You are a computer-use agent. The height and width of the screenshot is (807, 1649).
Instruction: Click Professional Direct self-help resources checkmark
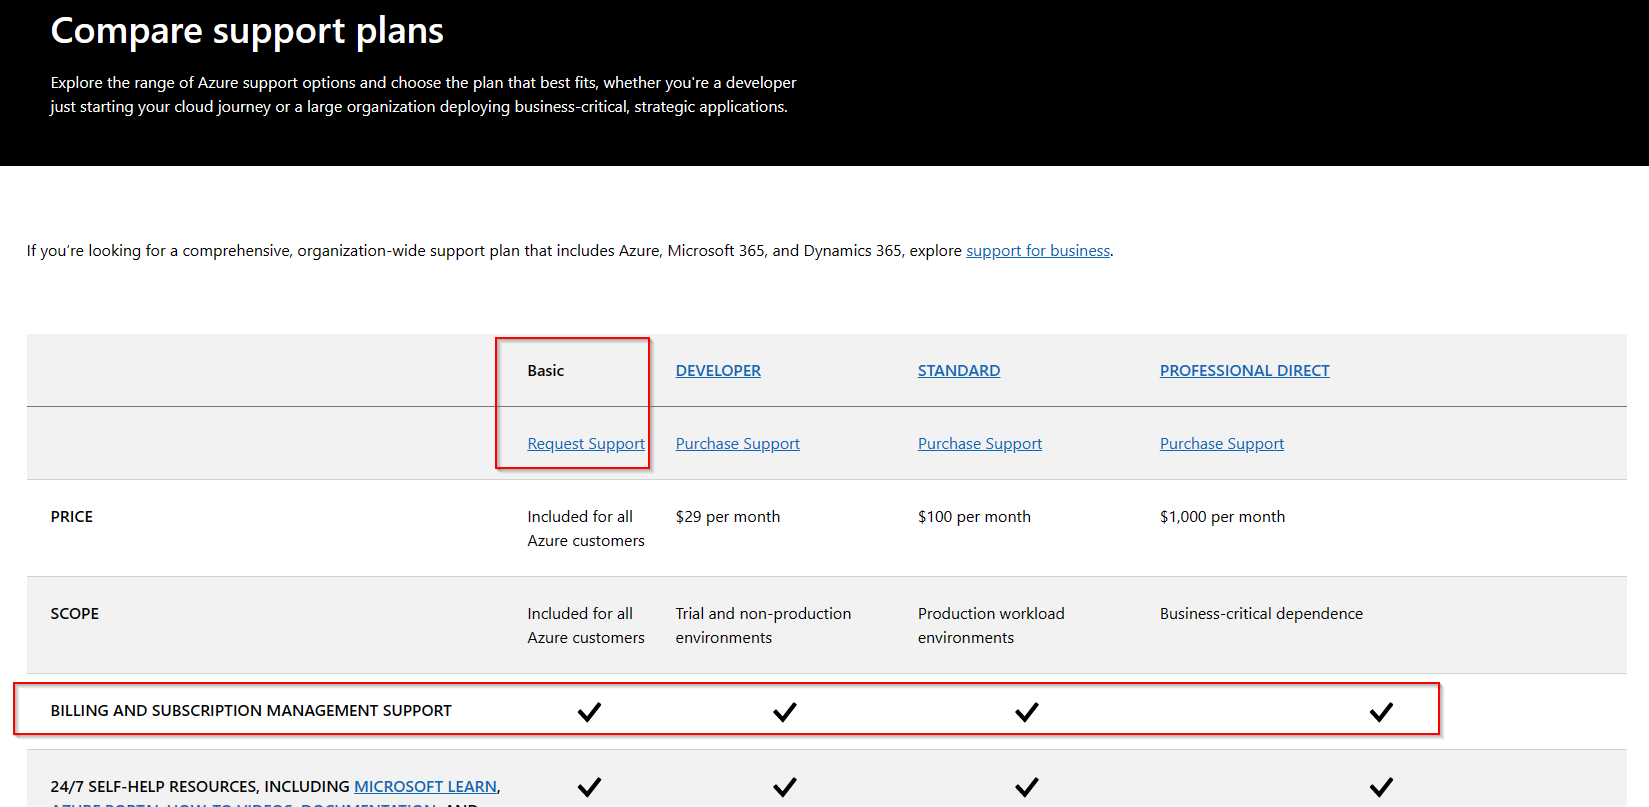[1381, 787]
